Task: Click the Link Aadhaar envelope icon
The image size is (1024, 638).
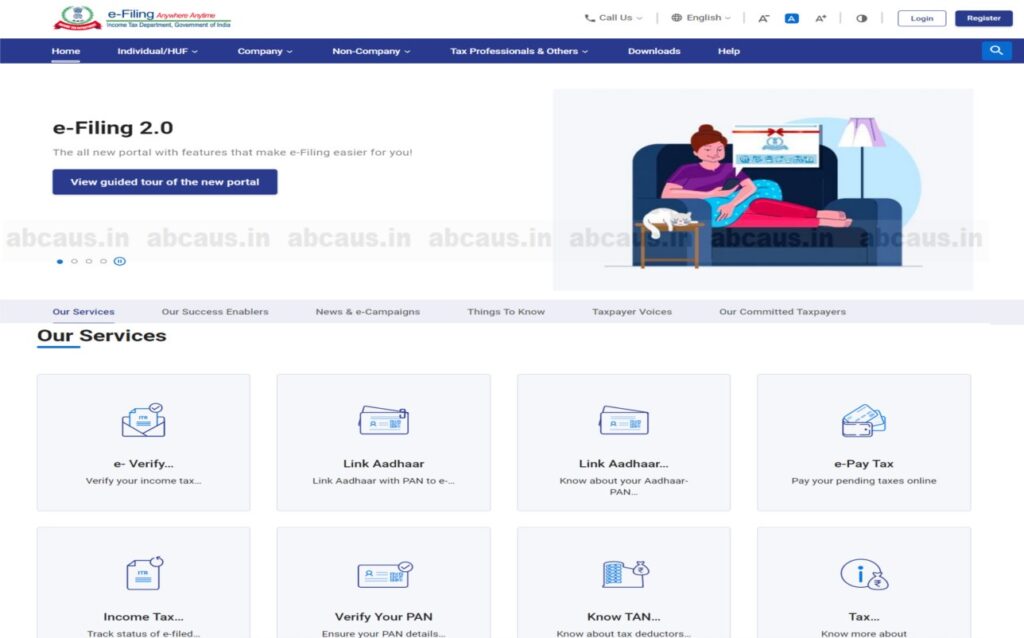Action: coord(383,420)
